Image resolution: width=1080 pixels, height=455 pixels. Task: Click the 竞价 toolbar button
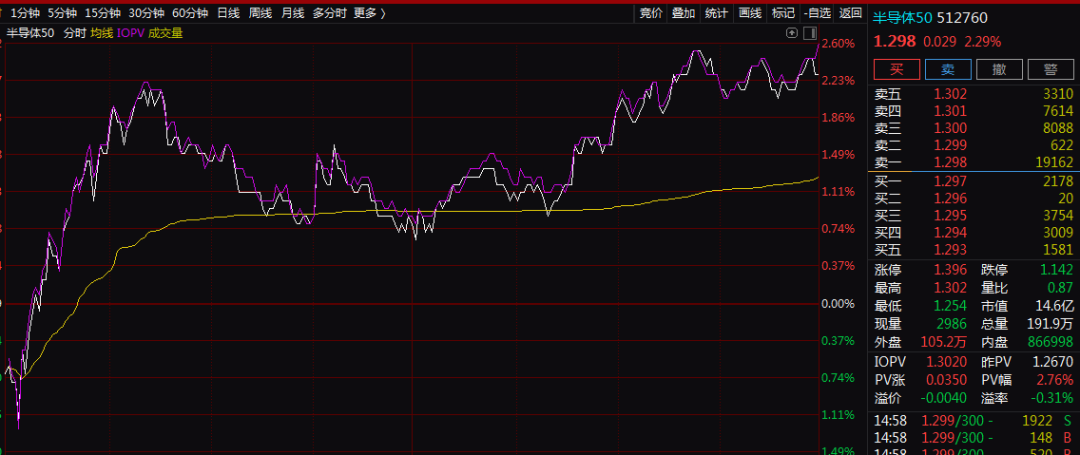(x=650, y=12)
